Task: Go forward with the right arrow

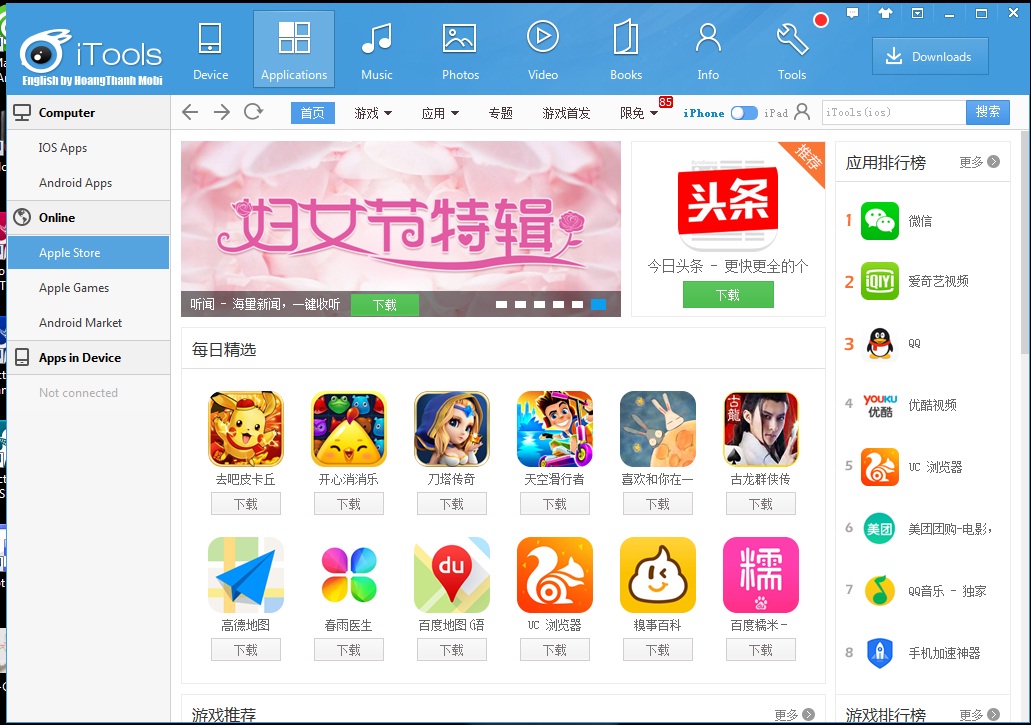Action: coord(222,112)
